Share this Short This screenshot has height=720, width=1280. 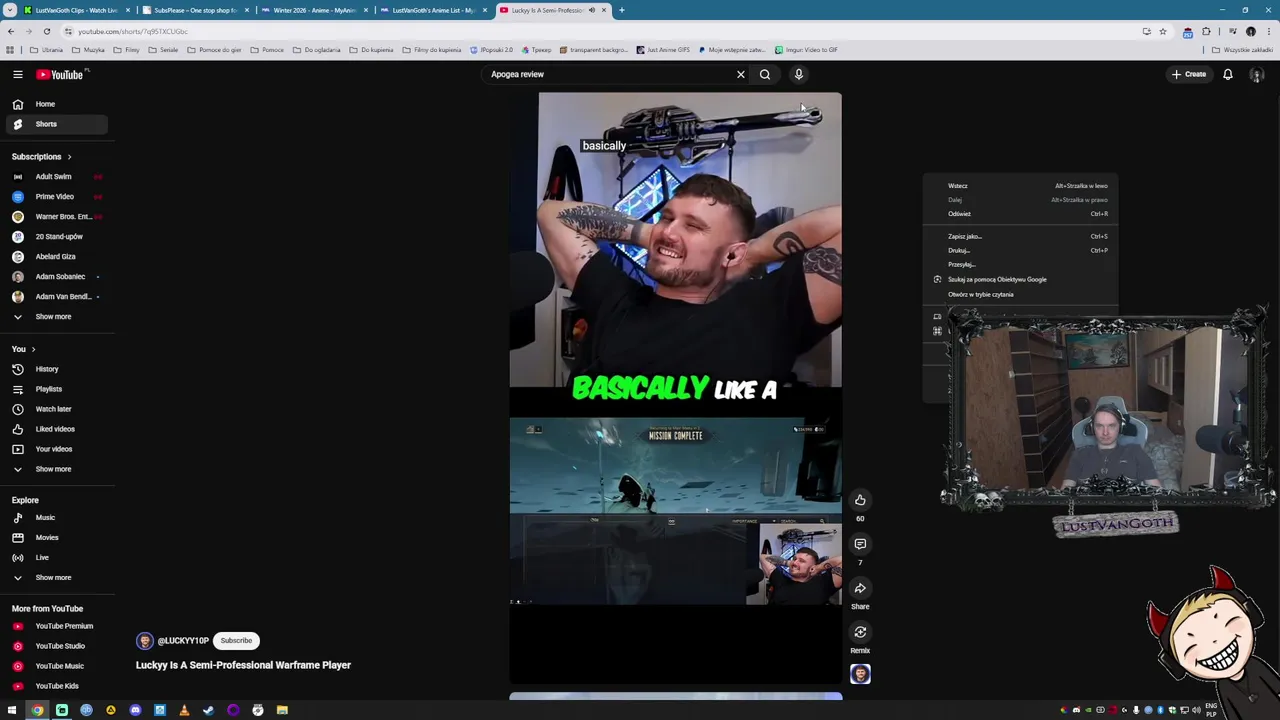(x=860, y=588)
